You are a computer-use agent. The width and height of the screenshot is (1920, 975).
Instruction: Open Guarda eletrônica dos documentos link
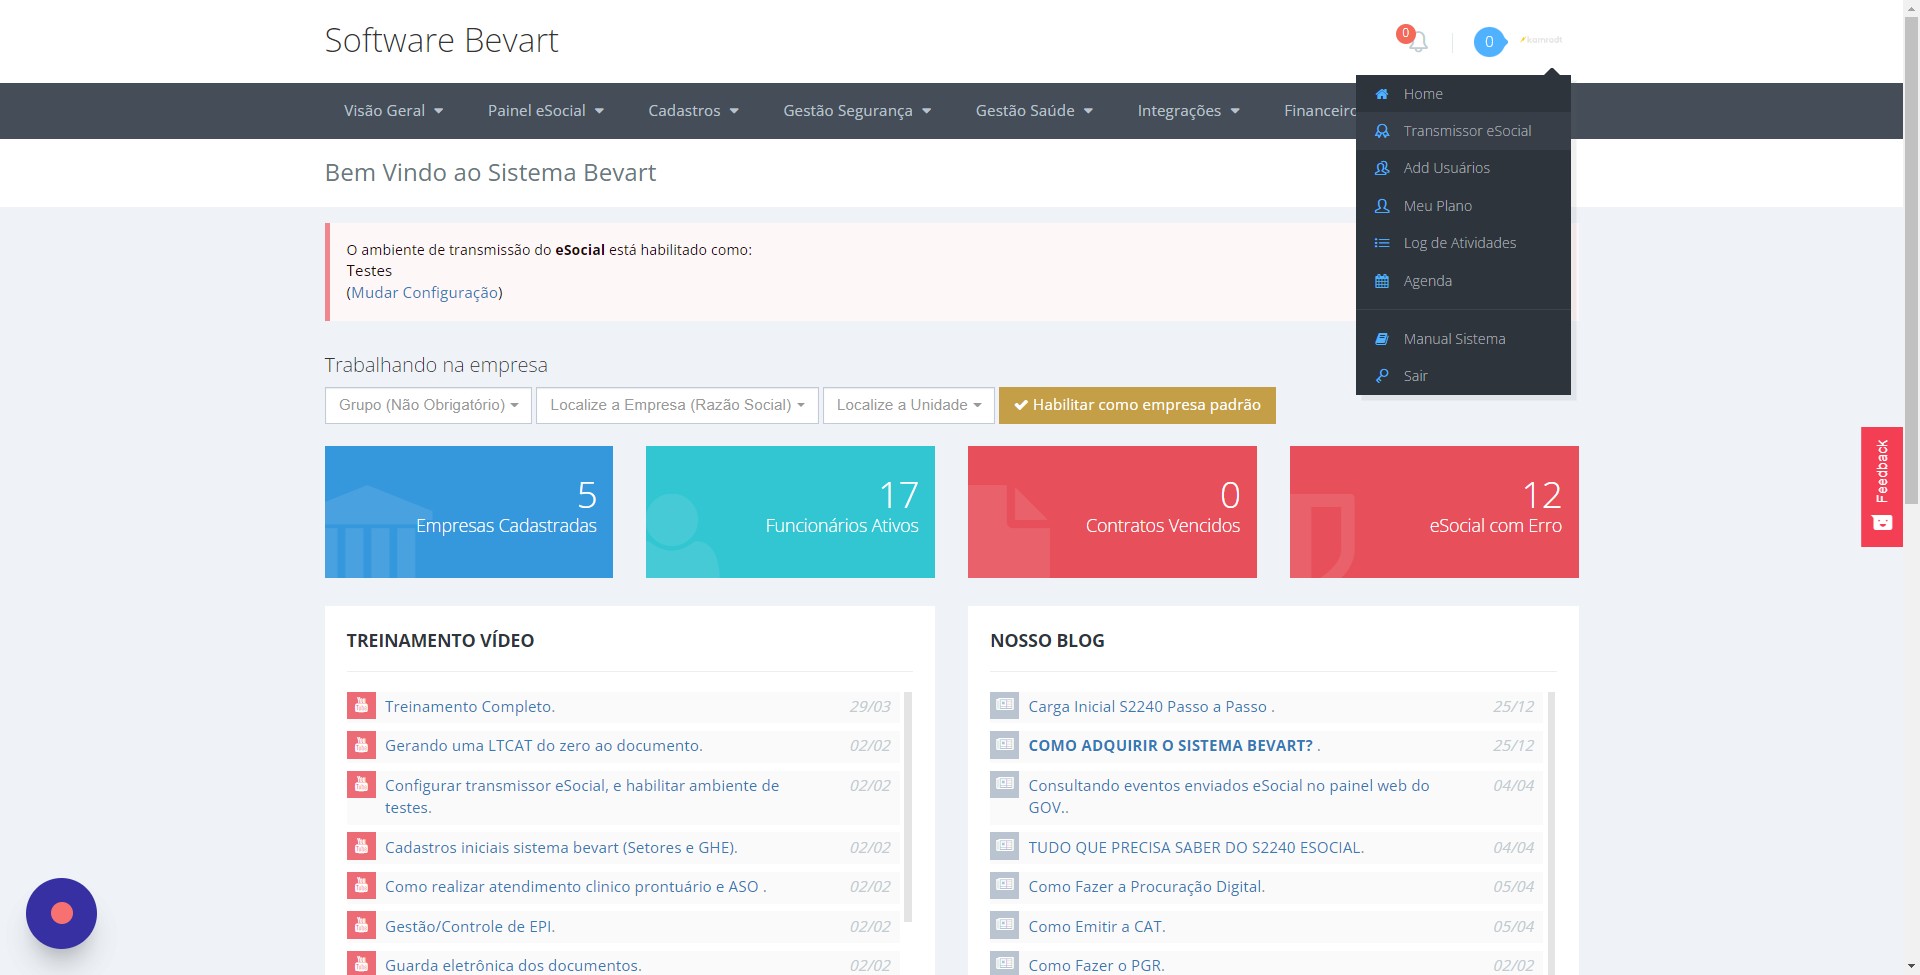pos(513,965)
